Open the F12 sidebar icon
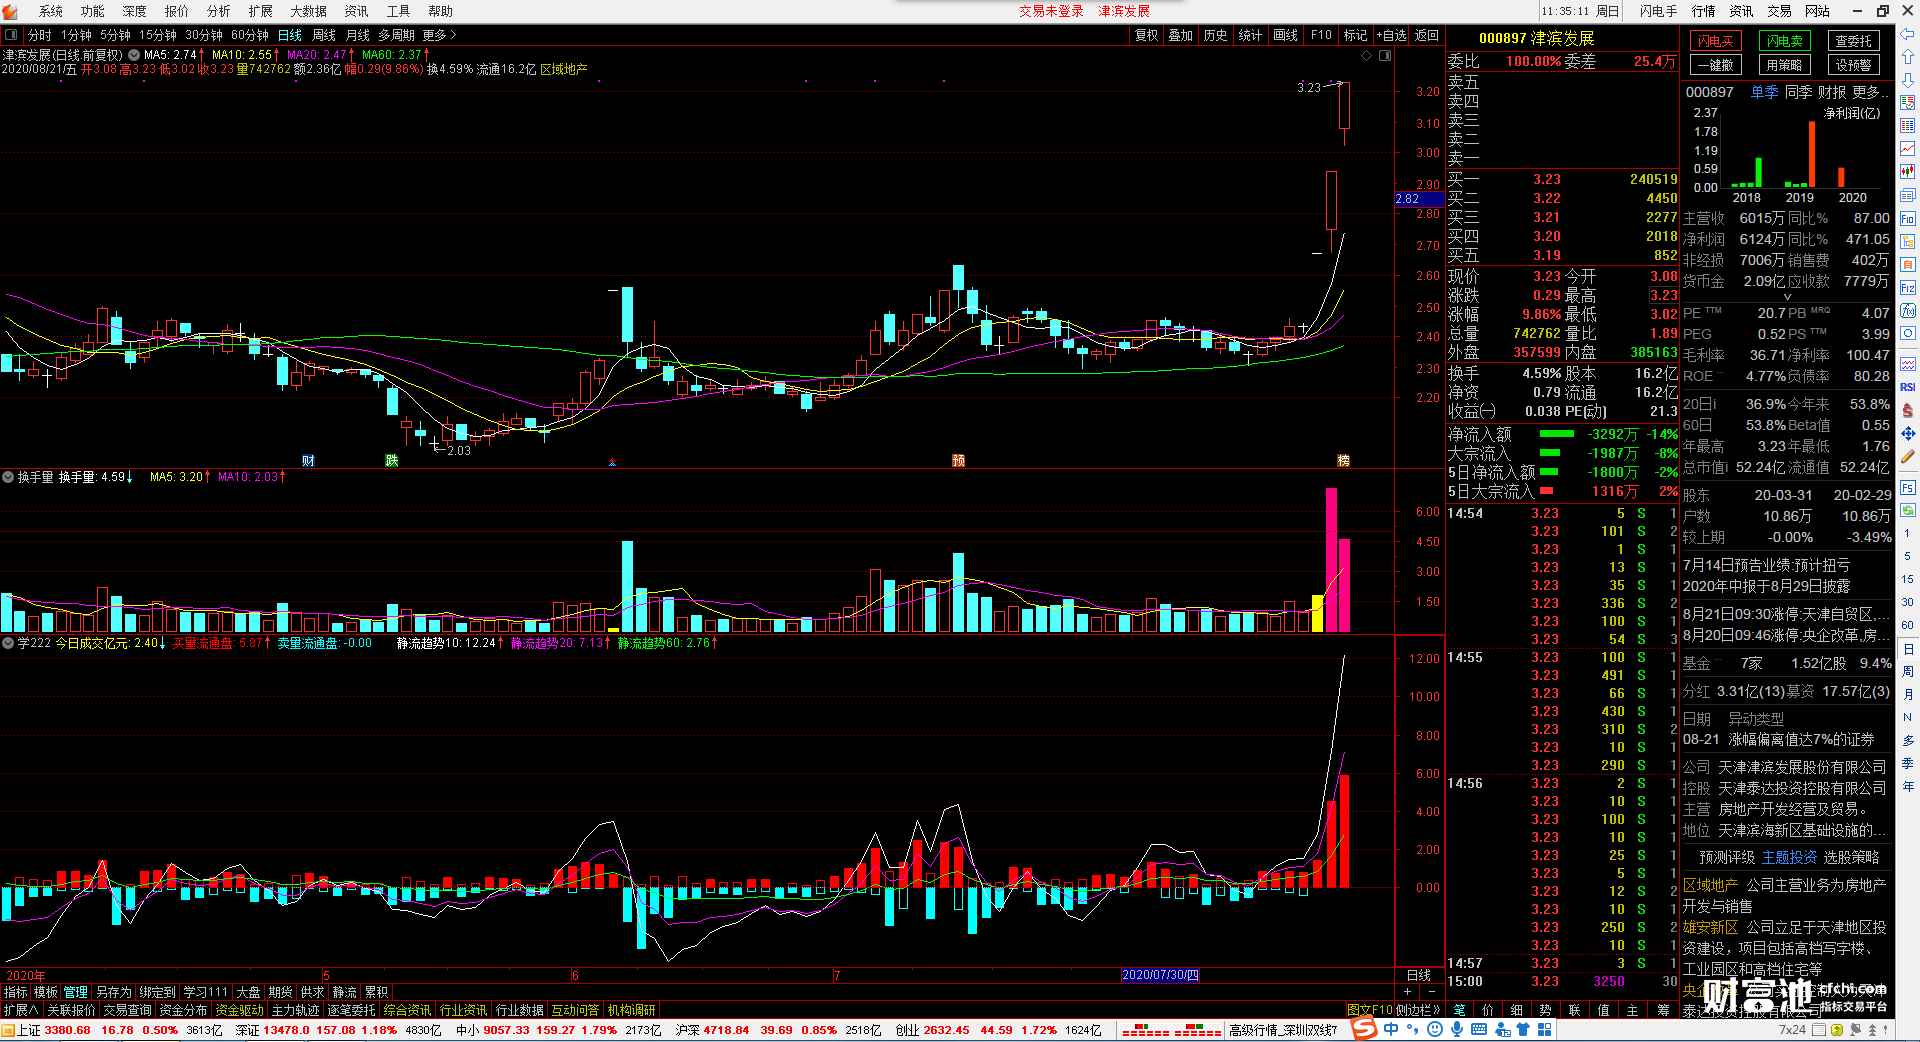Screen dimensions: 1920x1042 tap(1908, 287)
